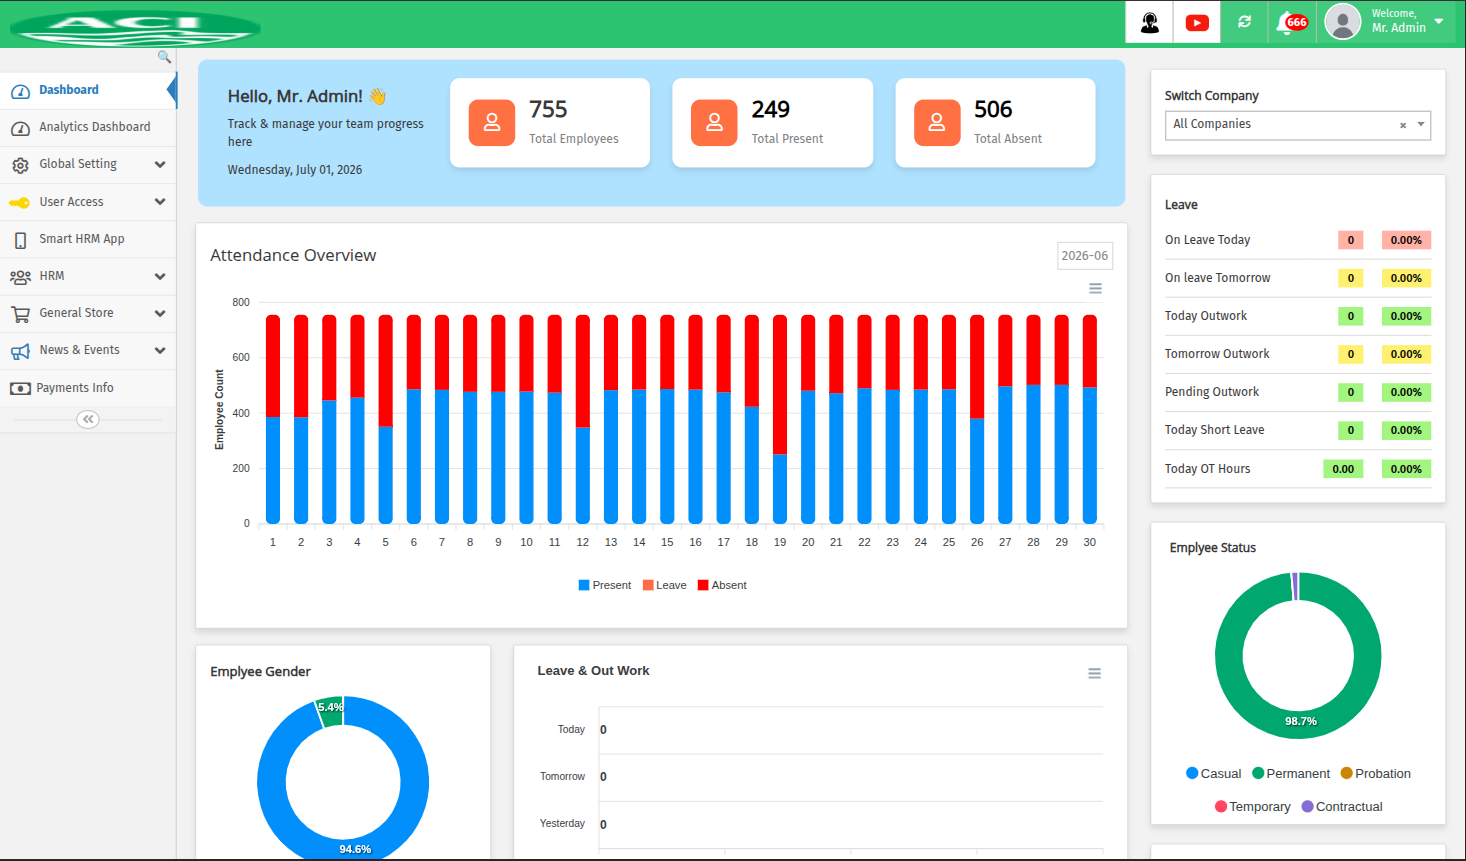This screenshot has height=861, width=1466.
Task: Click Today OT Hours 0.00 value badge
Action: pyautogui.click(x=1343, y=469)
